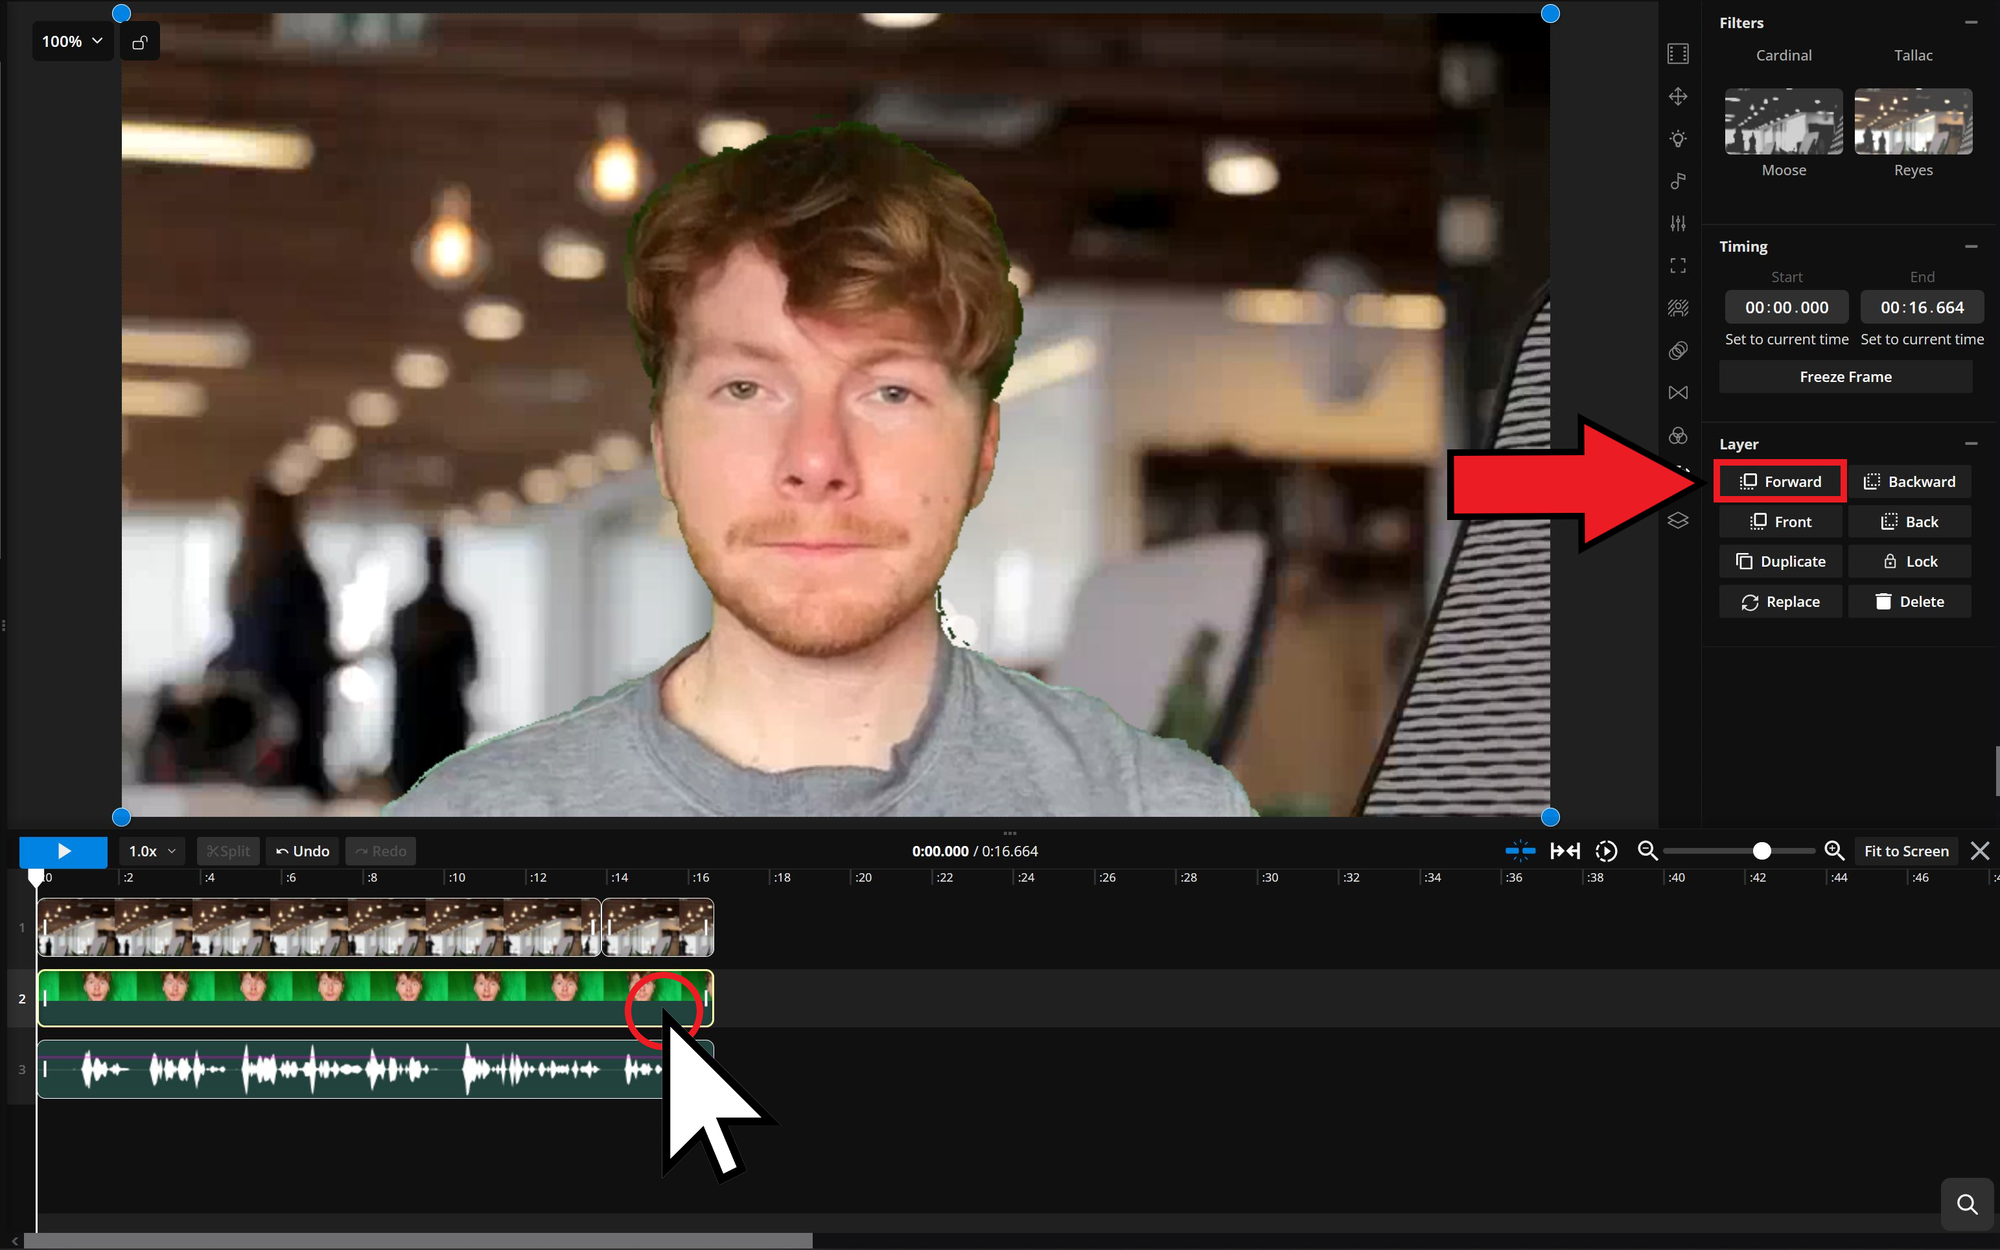Select the Crop tool icon

tap(1678, 265)
